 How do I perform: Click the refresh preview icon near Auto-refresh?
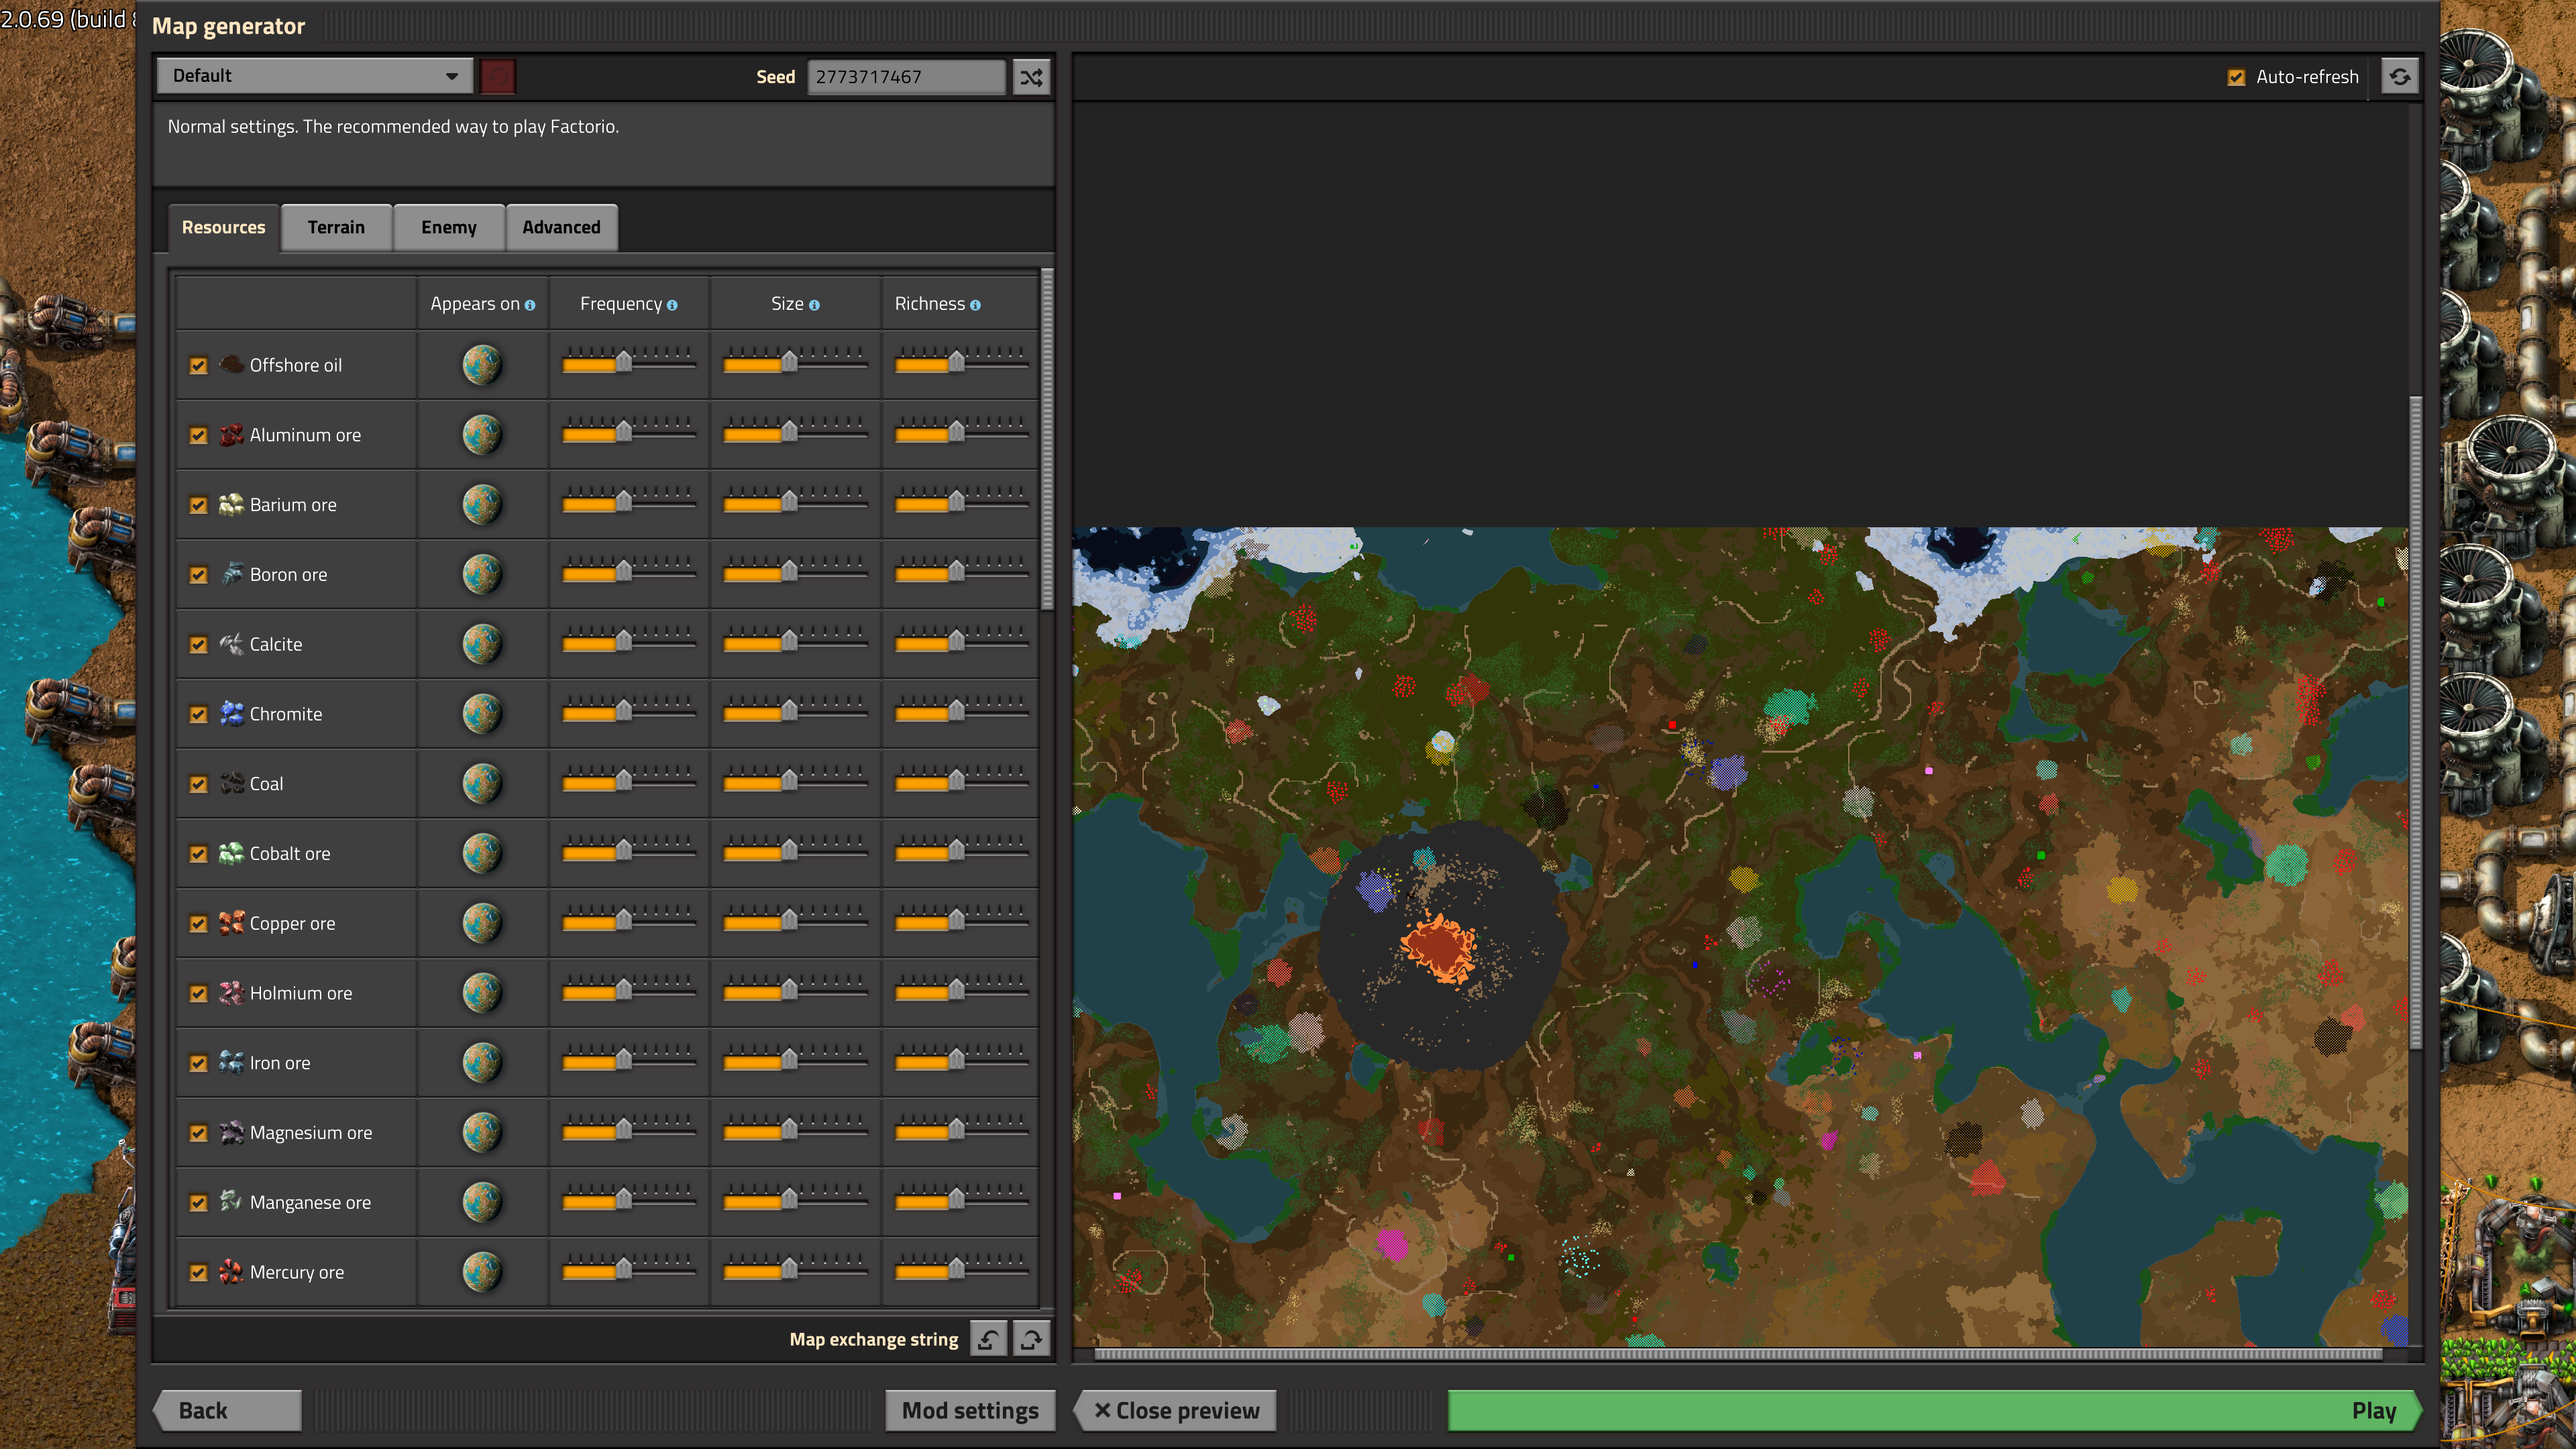2401,76
